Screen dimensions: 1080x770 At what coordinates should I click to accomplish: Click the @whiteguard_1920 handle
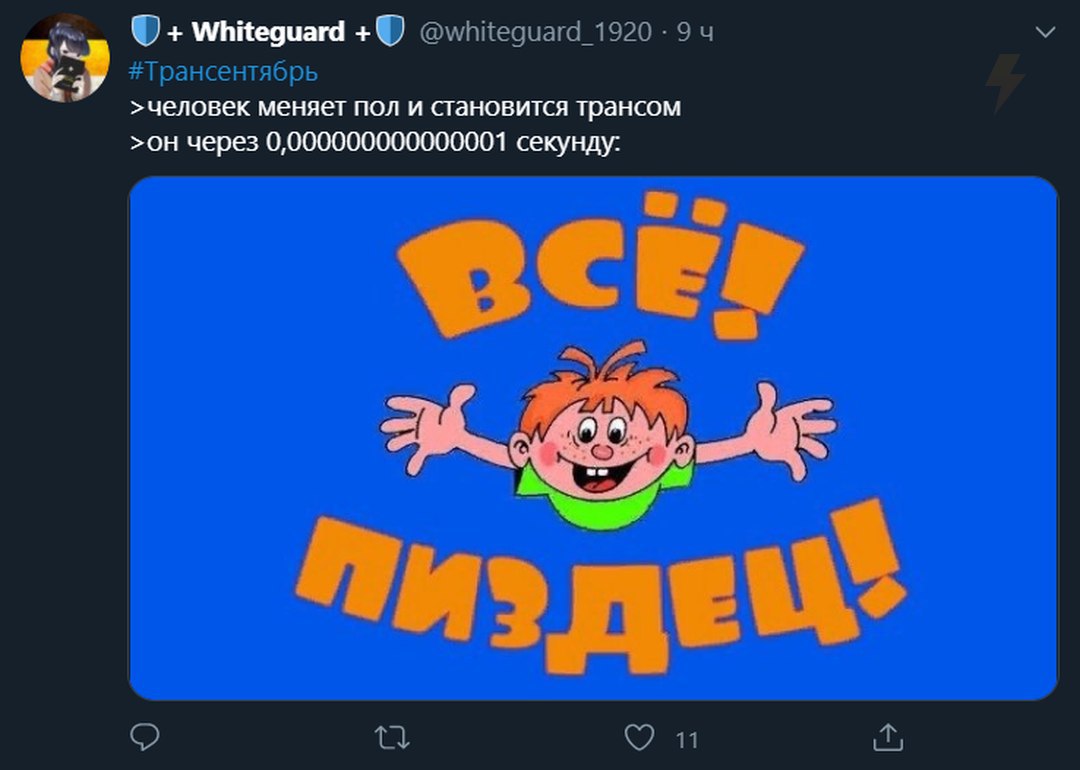[x=535, y=32]
